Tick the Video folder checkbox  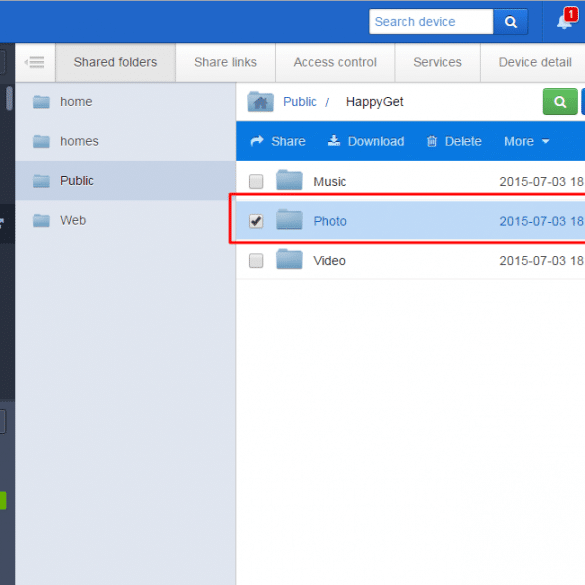(256, 260)
